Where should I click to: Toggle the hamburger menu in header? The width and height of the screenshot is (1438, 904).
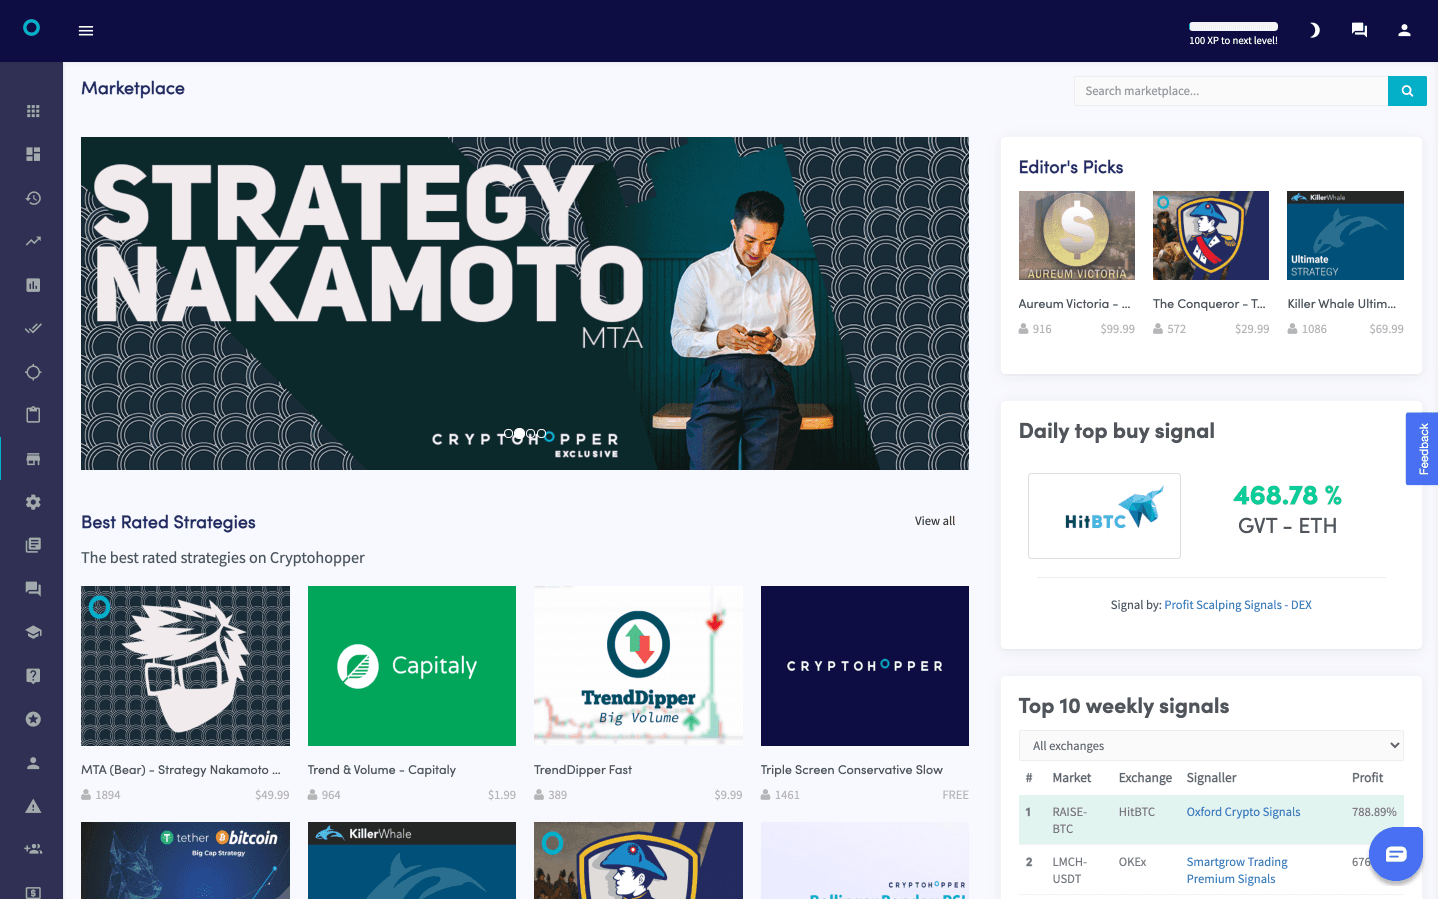click(x=86, y=31)
